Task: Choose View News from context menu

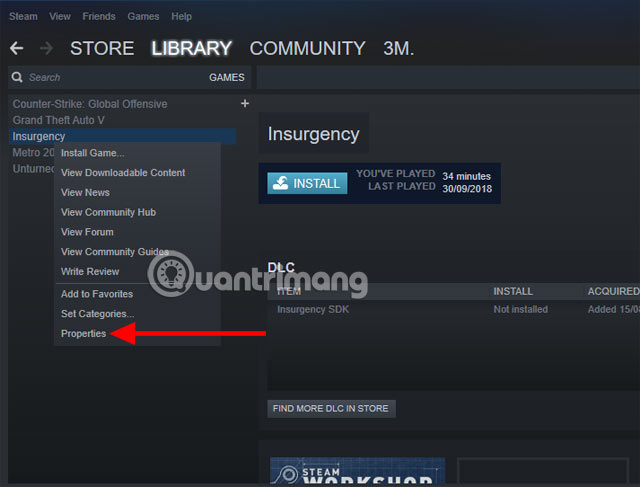Action: pyautogui.click(x=137, y=192)
